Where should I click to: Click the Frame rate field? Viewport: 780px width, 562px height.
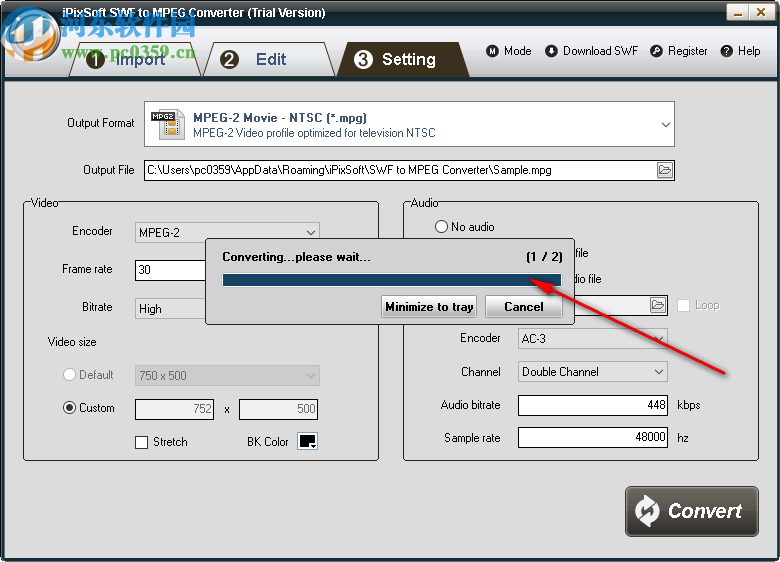170,270
